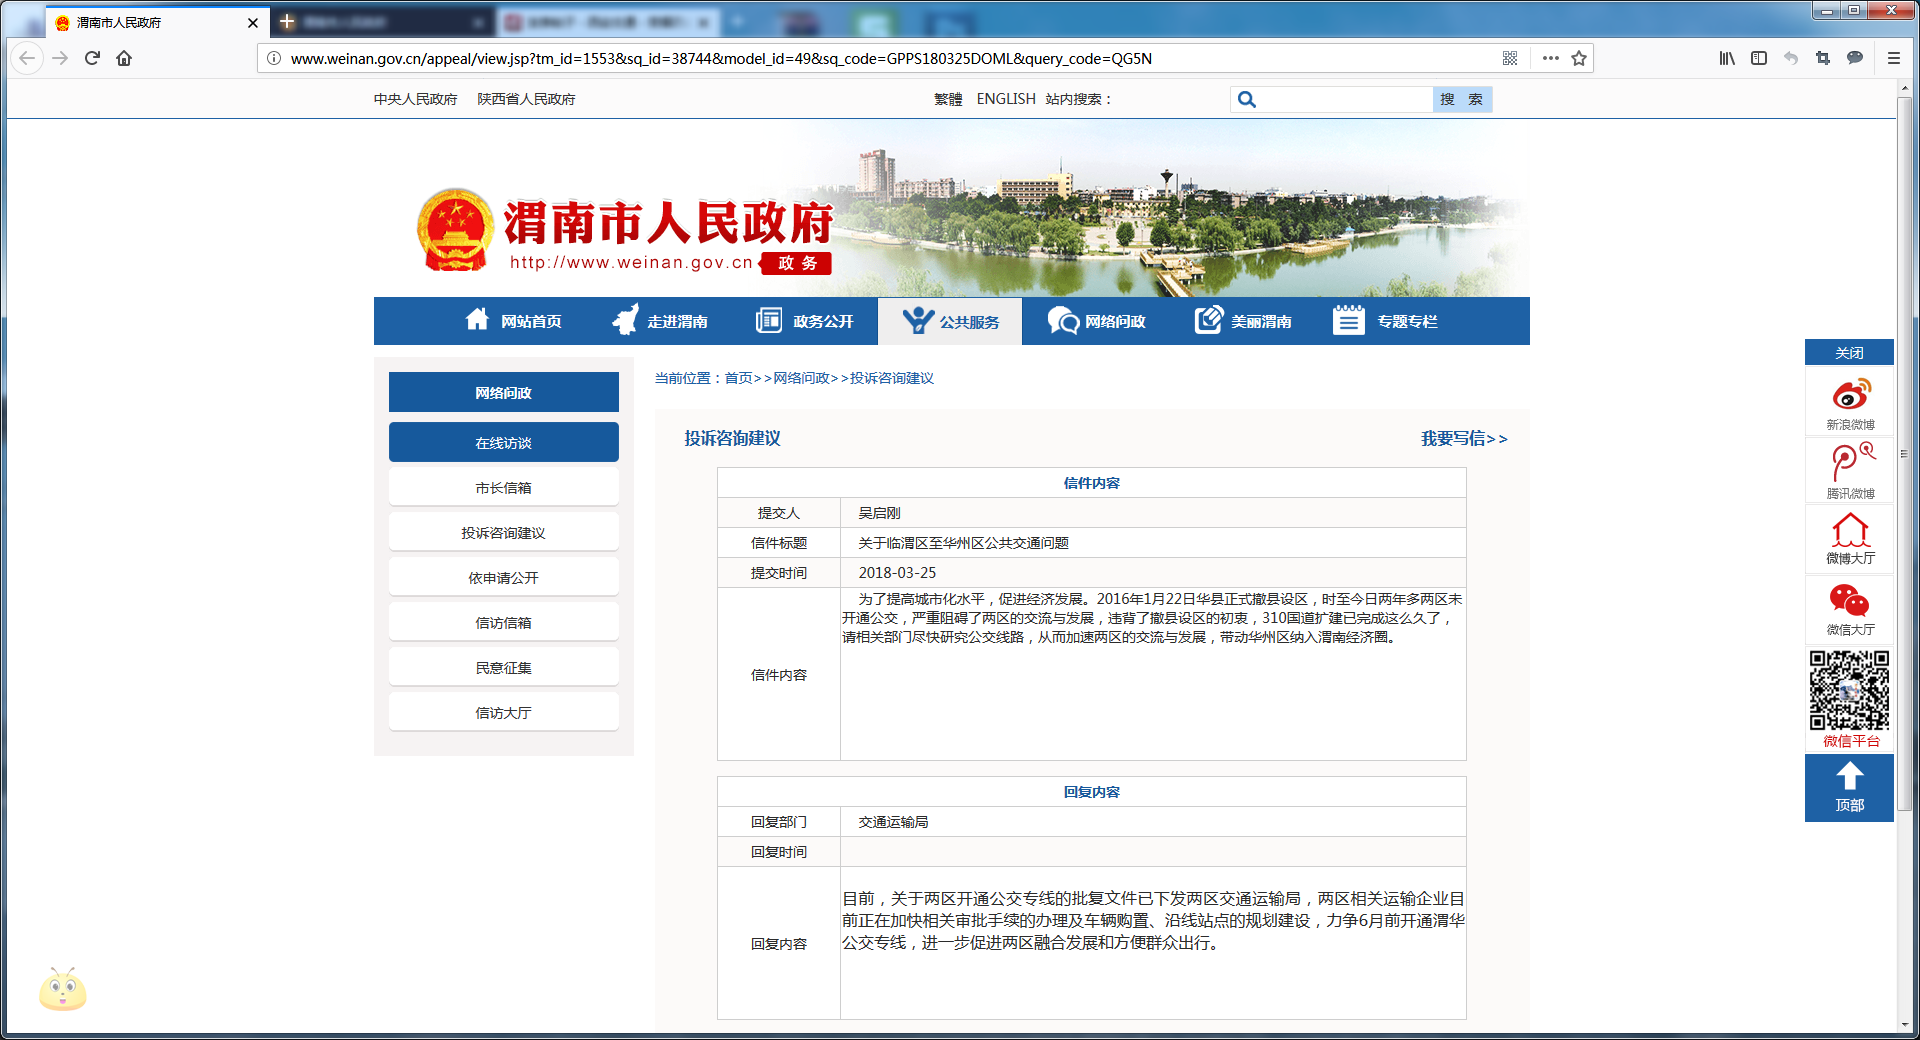Expand the page actions three-dots menu

point(1550,58)
